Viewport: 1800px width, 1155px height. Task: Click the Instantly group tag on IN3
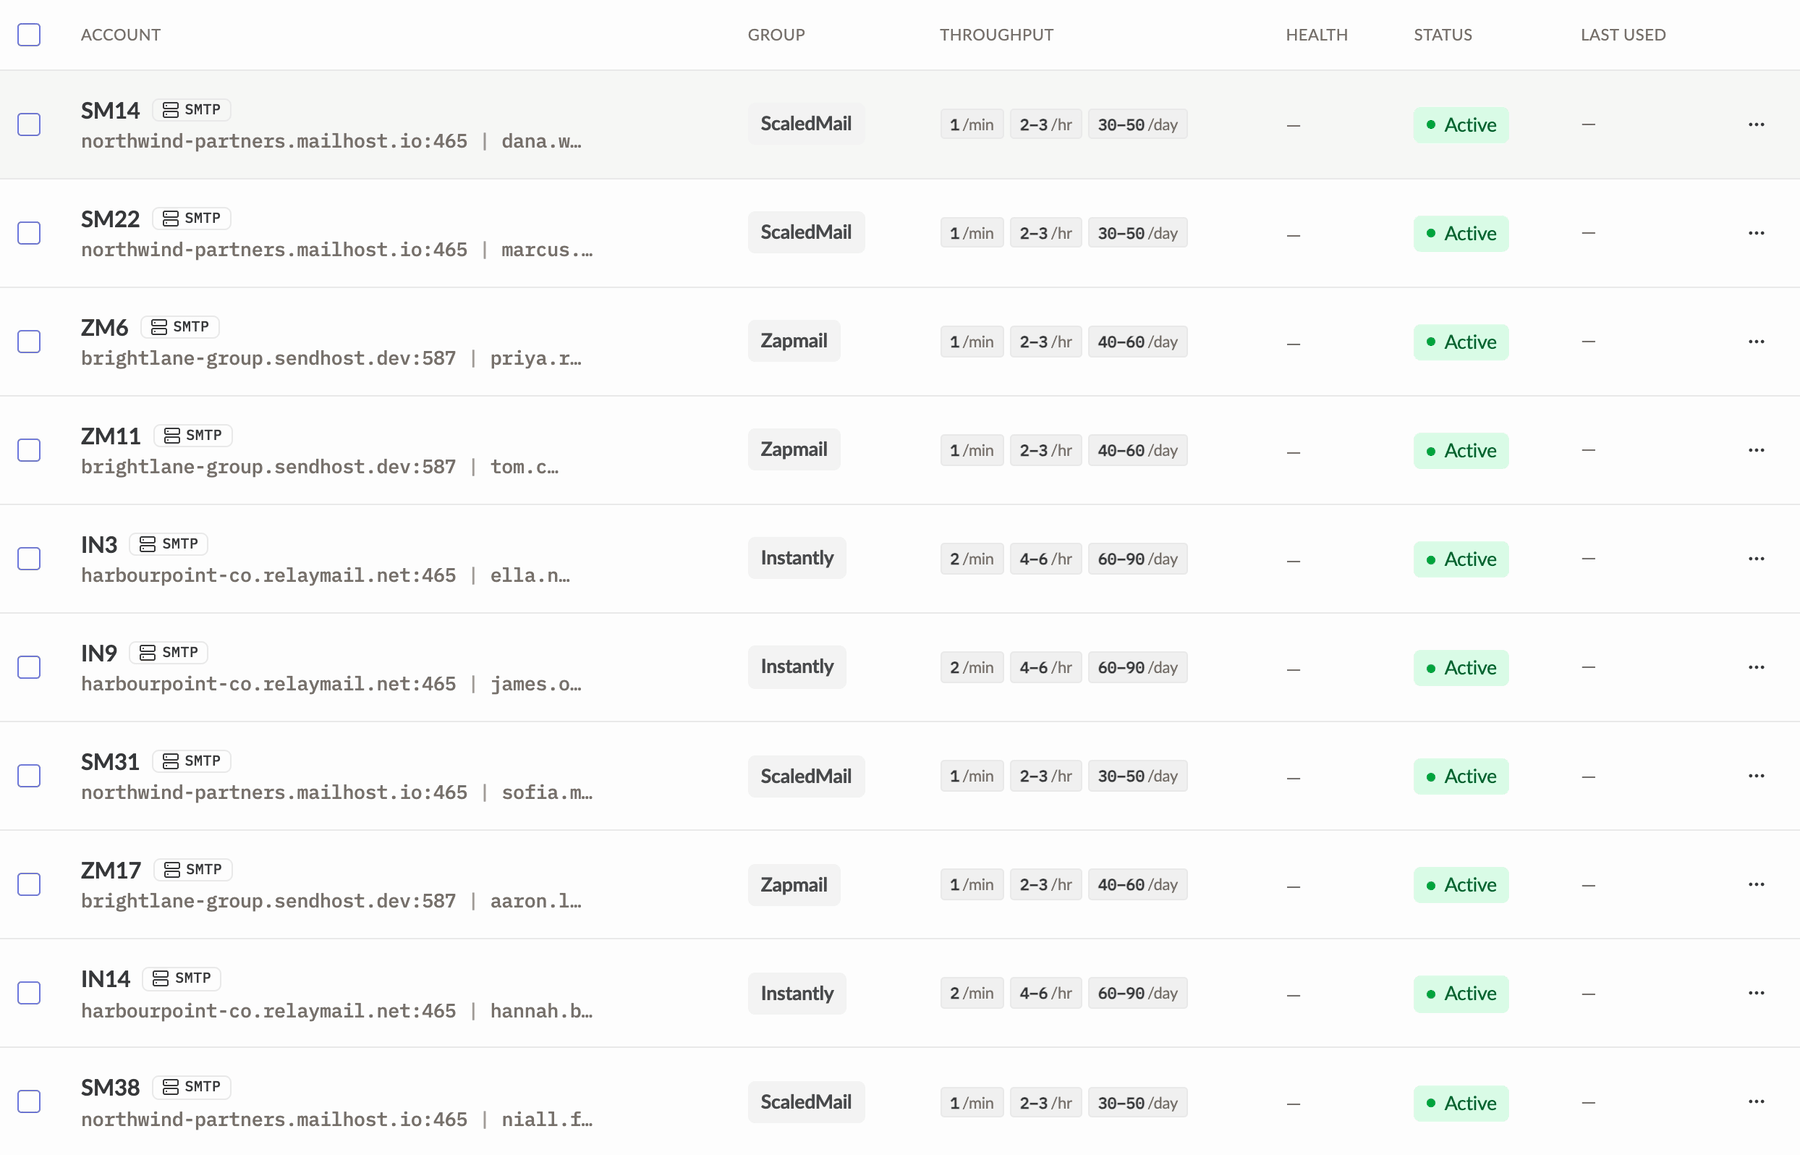point(797,558)
